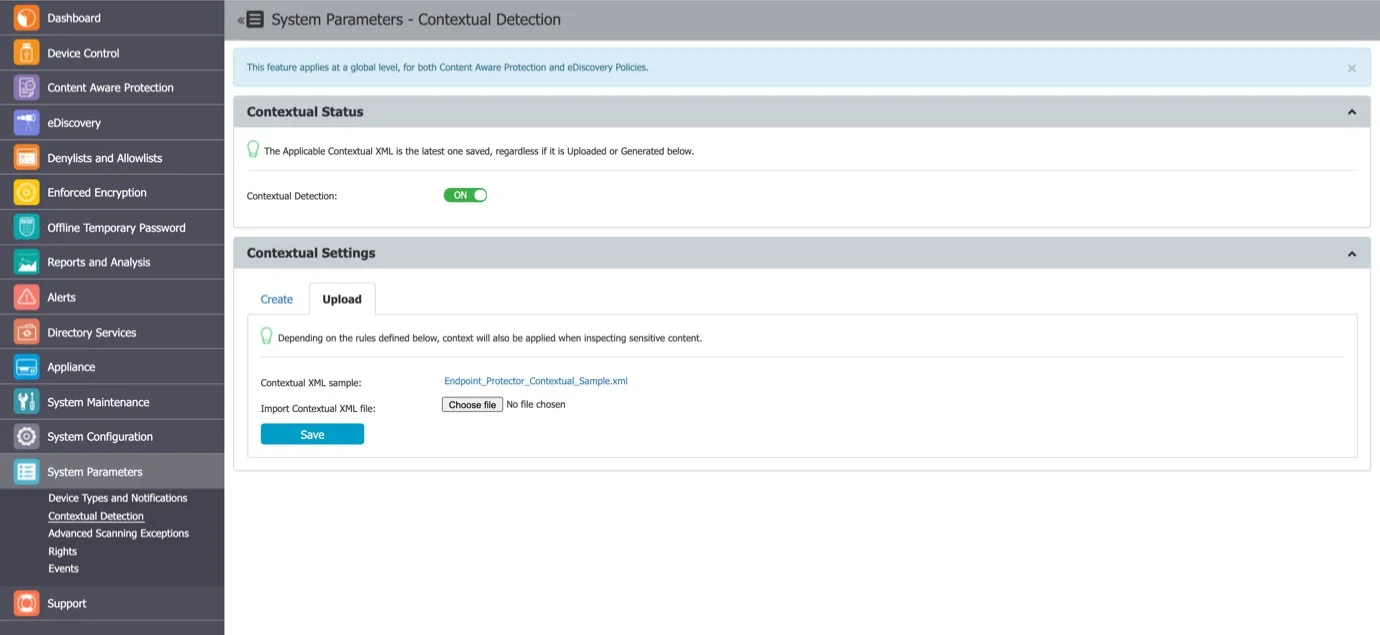Click 'No file chosen' text
The image size is (1380, 635).
click(536, 405)
